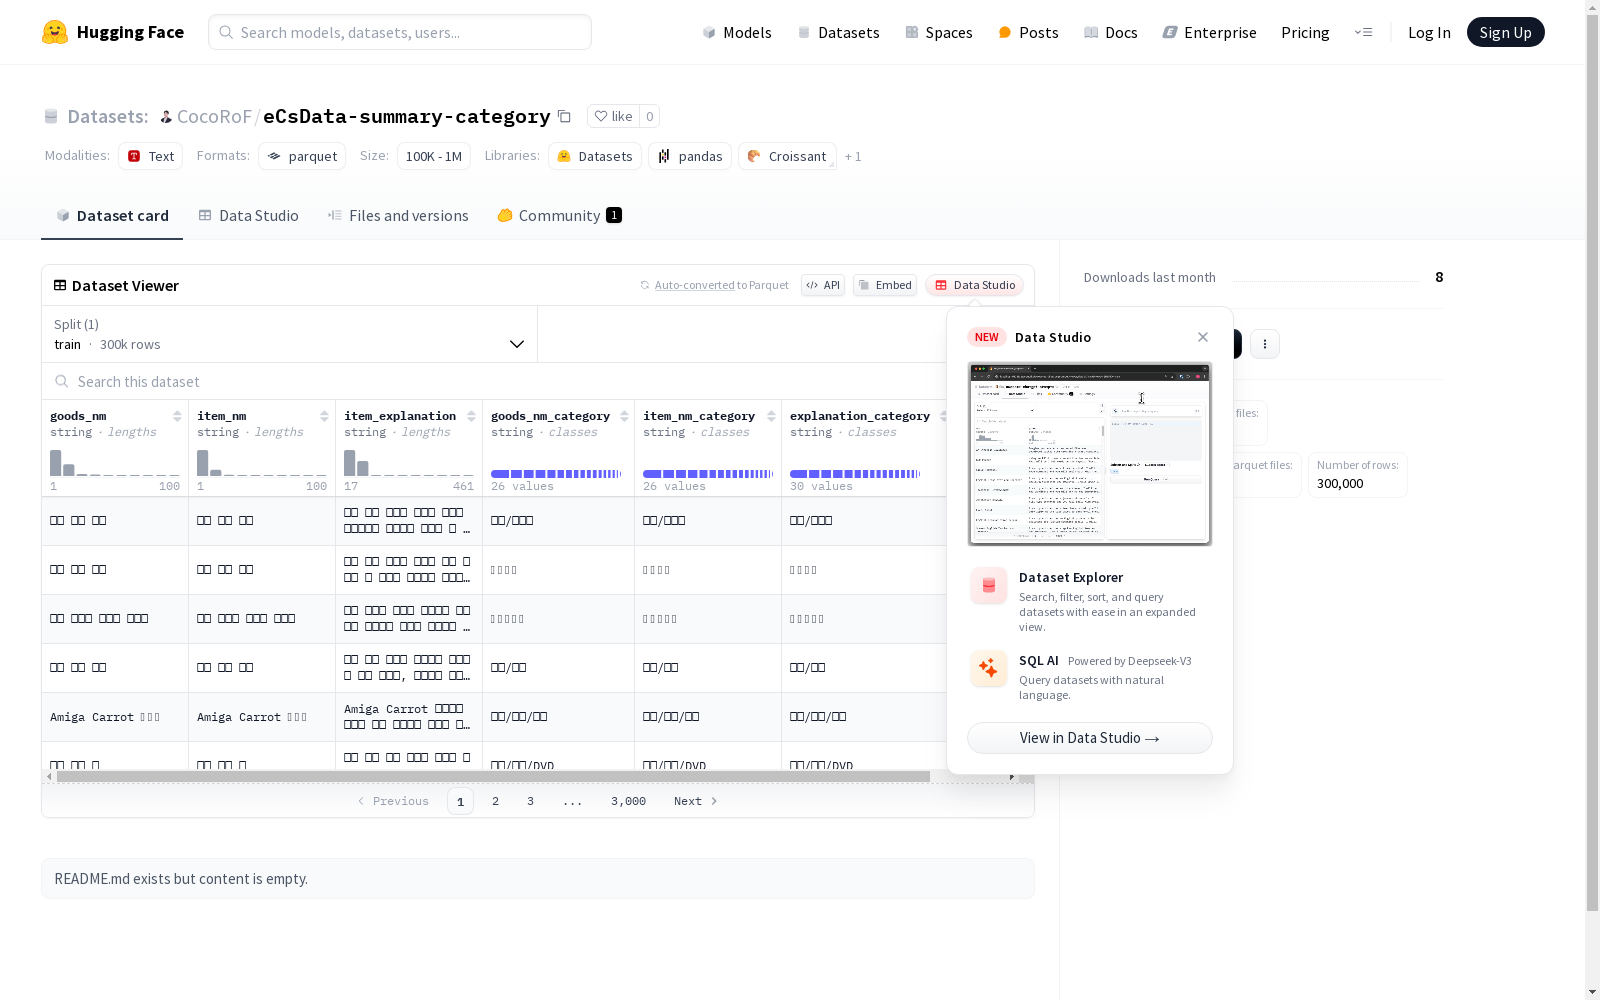Click the Embed button
Screen dimensions: 1600x1000
(x=885, y=285)
